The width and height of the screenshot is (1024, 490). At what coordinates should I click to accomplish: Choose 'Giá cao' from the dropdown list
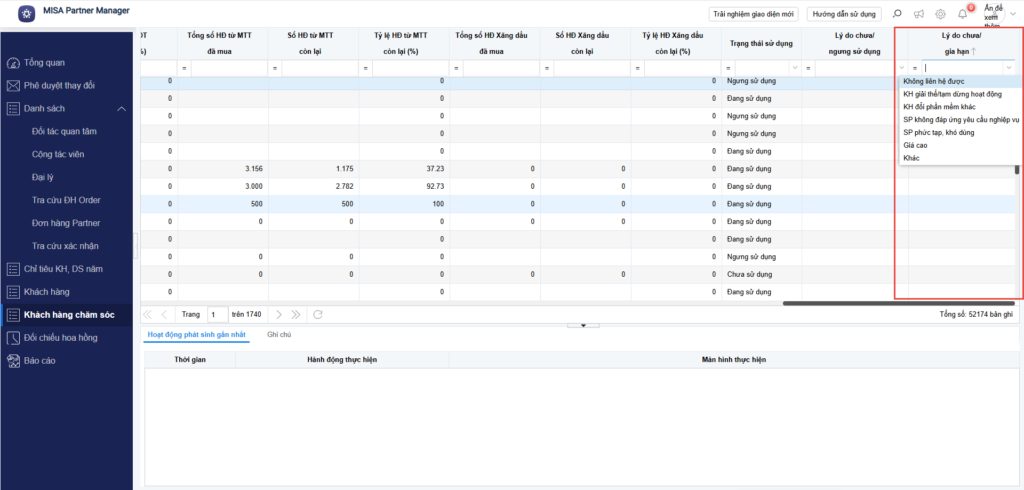click(x=915, y=145)
